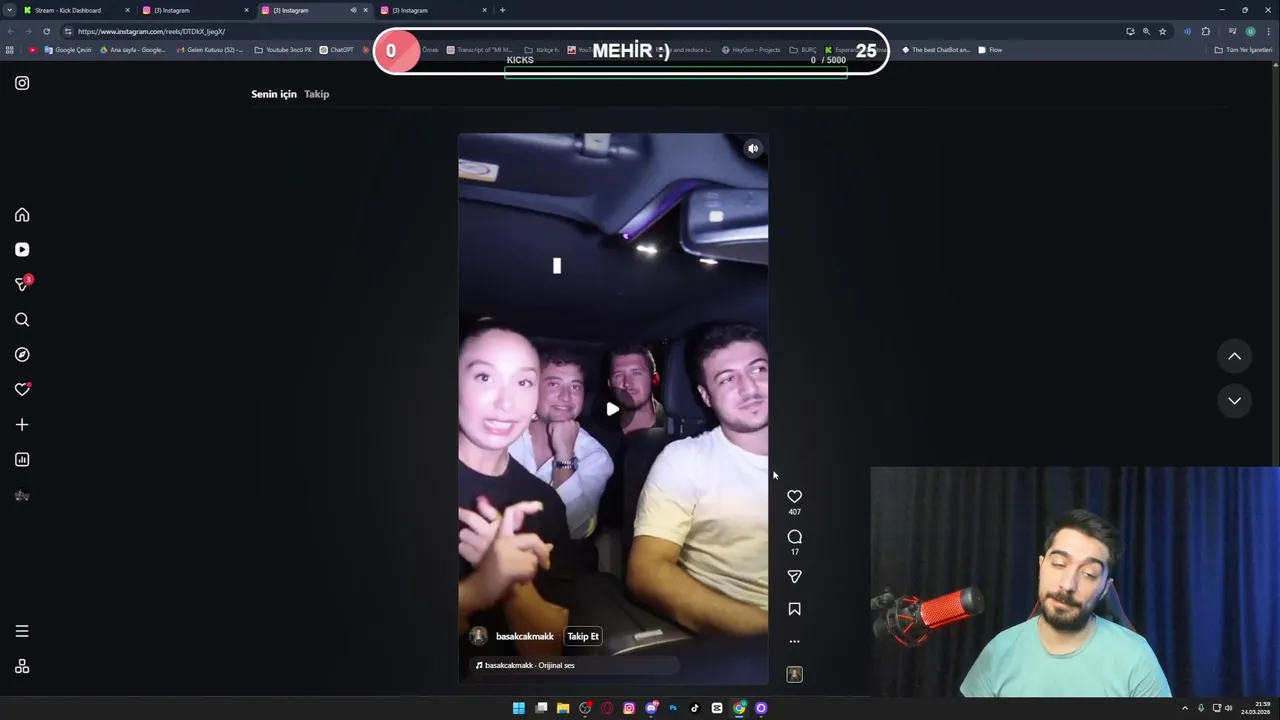Bookmark this page with the star icon
The height and width of the screenshot is (720, 1280).
click(x=1162, y=31)
